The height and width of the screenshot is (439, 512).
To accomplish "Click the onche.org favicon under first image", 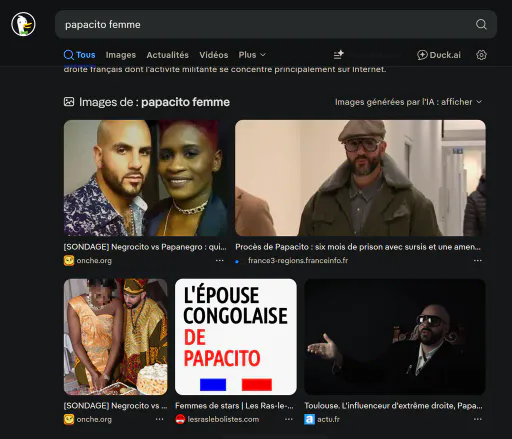I will [69, 260].
